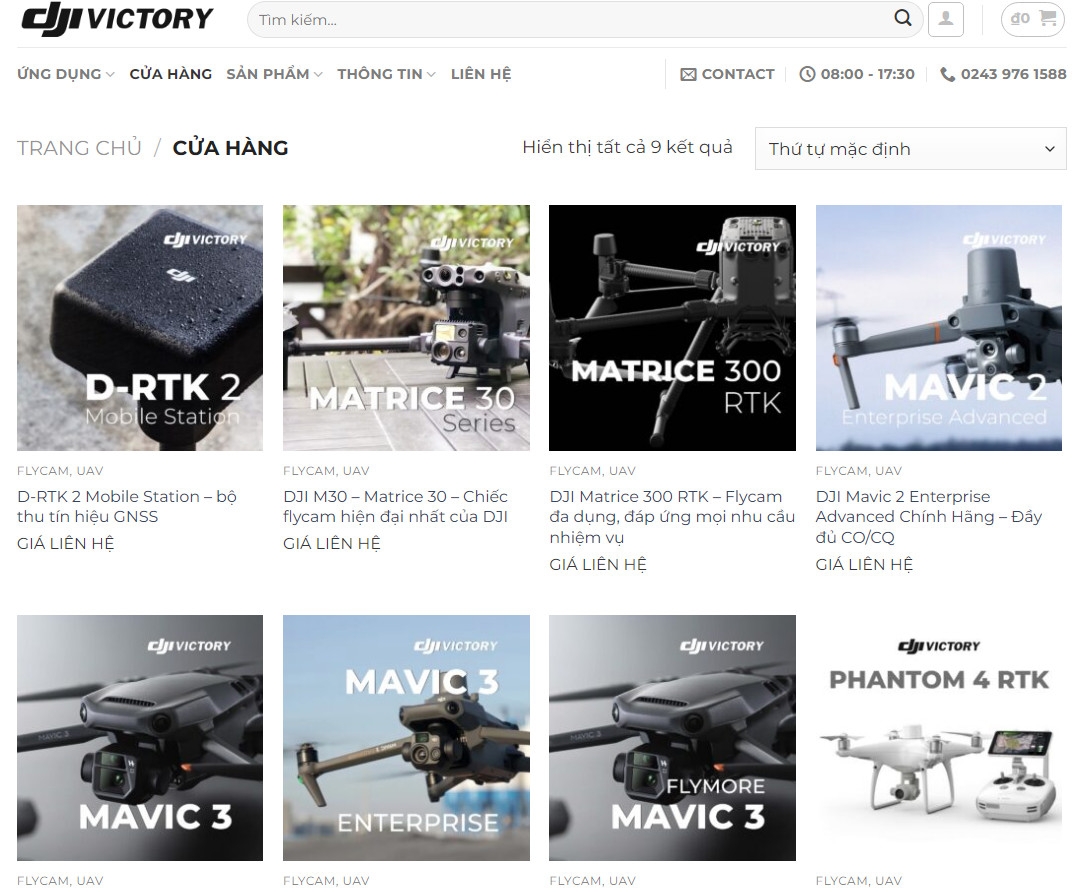Click the CONTACT link
1077x892 pixels.
click(x=738, y=74)
